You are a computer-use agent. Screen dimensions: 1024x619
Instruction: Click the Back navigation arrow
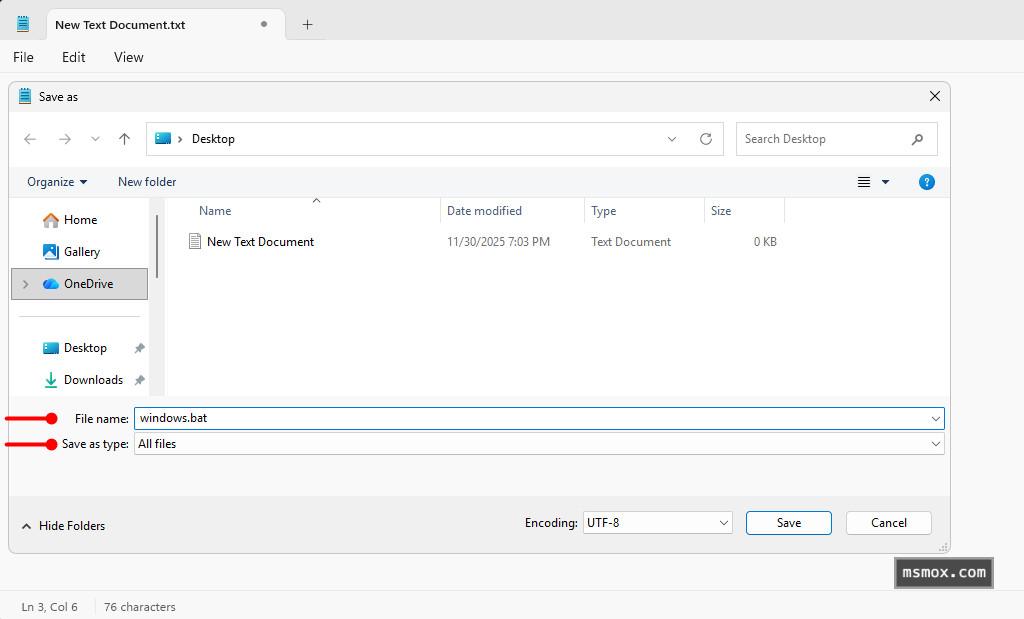coord(30,139)
